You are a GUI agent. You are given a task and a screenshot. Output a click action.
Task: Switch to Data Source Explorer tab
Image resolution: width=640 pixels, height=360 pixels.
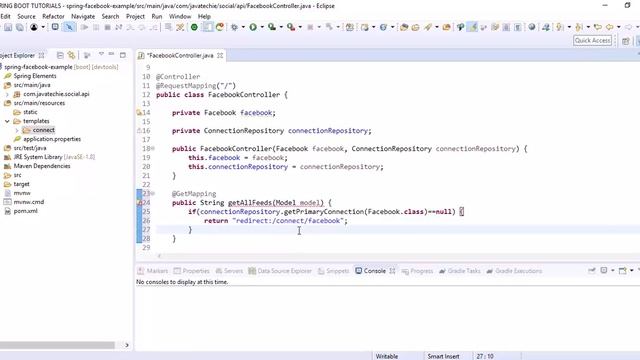[280, 271]
